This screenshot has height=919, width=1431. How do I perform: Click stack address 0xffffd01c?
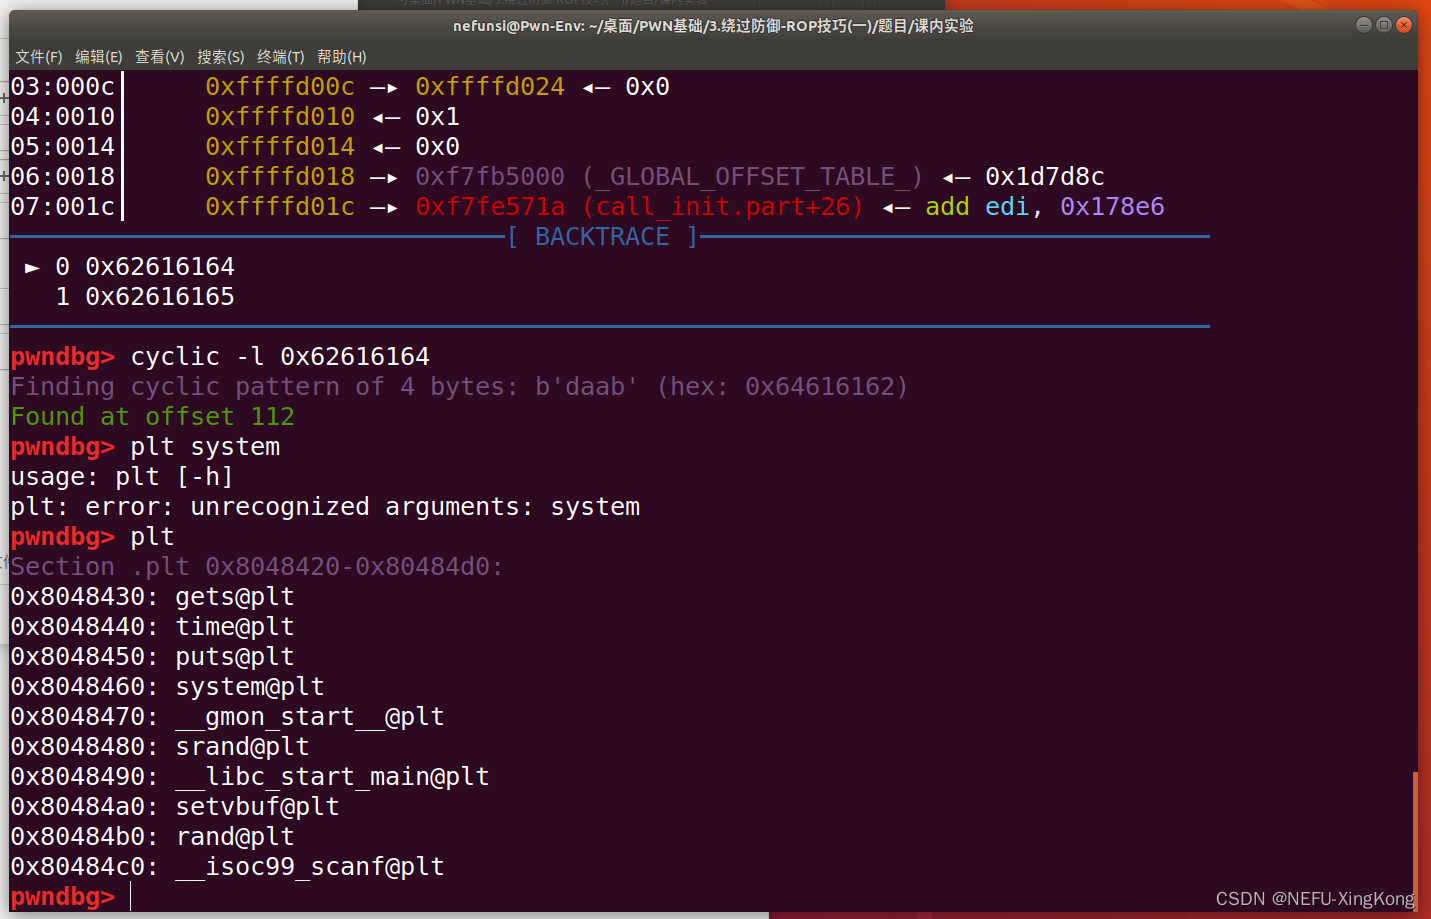[x=280, y=207]
